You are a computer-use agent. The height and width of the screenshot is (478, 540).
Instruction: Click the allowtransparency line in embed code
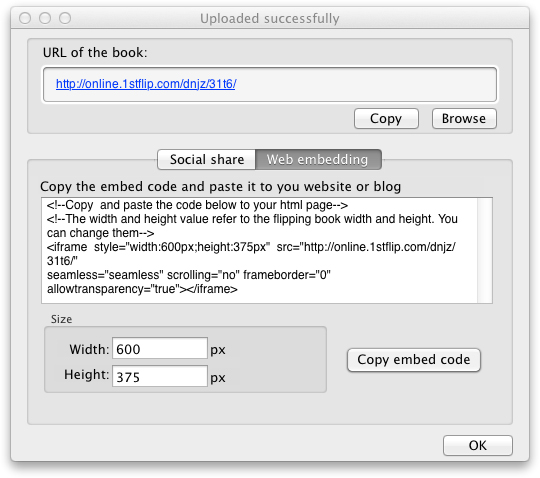click(142, 289)
